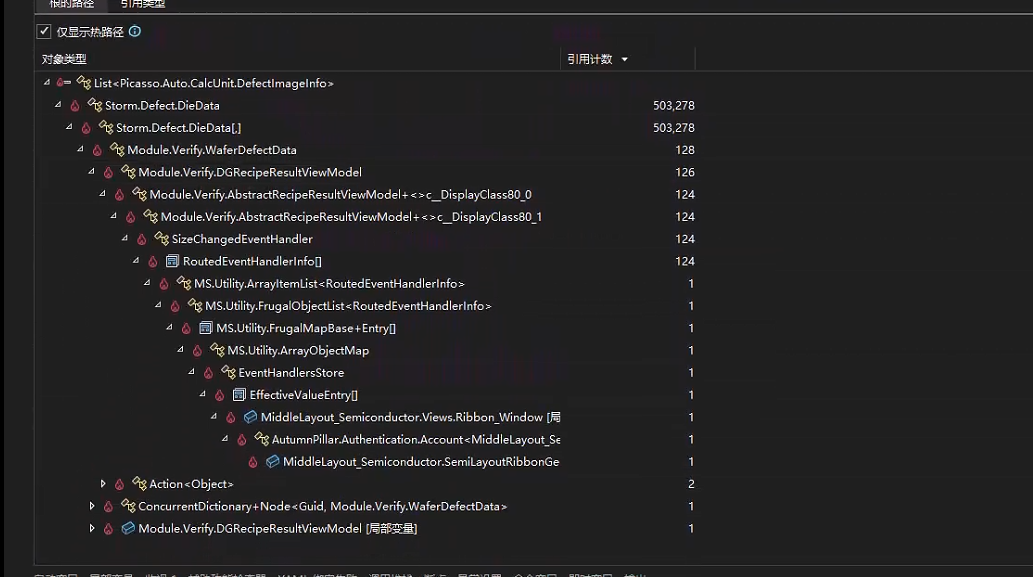Expand the Action<Object> node

click(103, 484)
